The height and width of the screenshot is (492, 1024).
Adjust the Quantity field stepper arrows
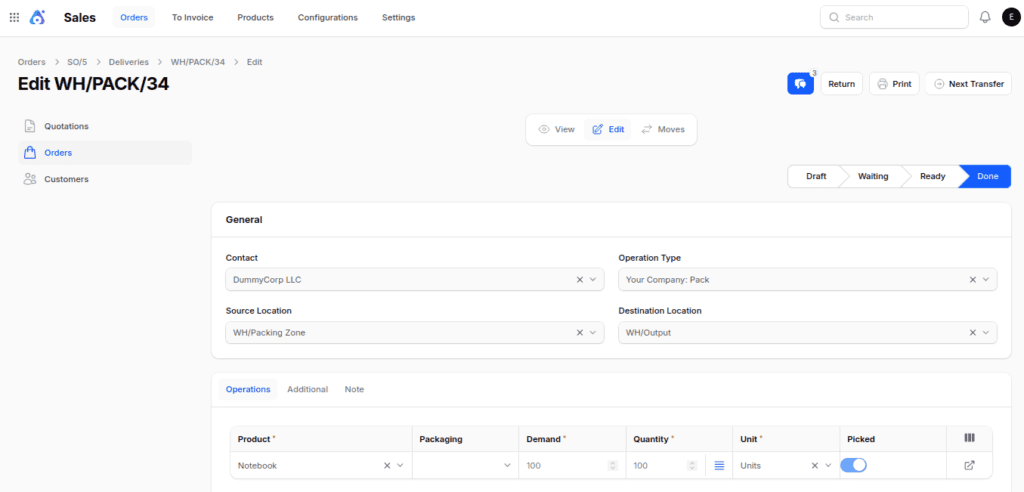[692, 466]
